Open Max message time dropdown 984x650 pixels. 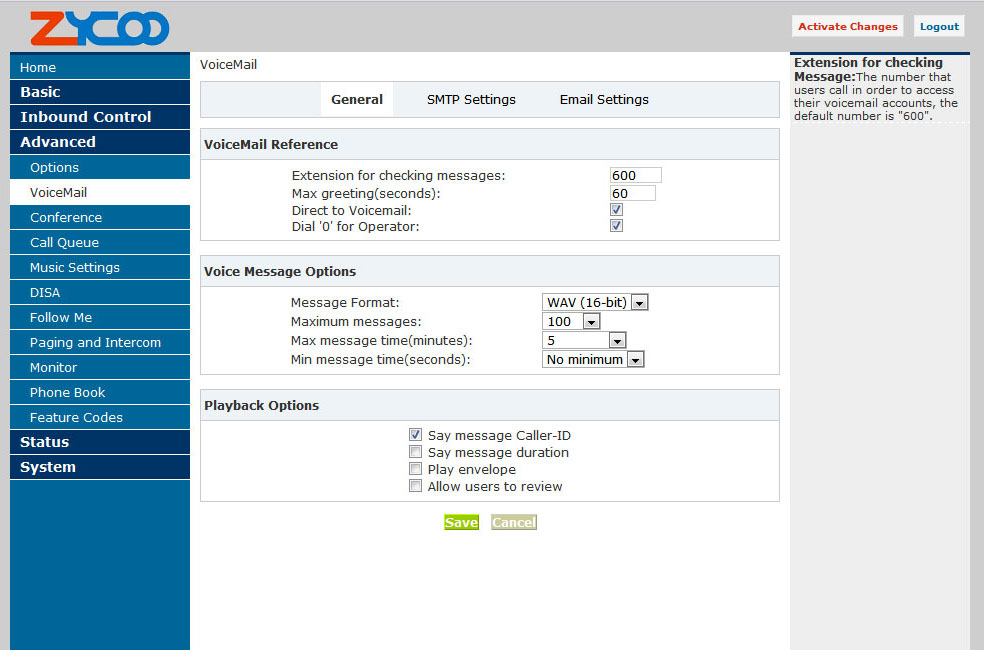pyautogui.click(x=584, y=341)
